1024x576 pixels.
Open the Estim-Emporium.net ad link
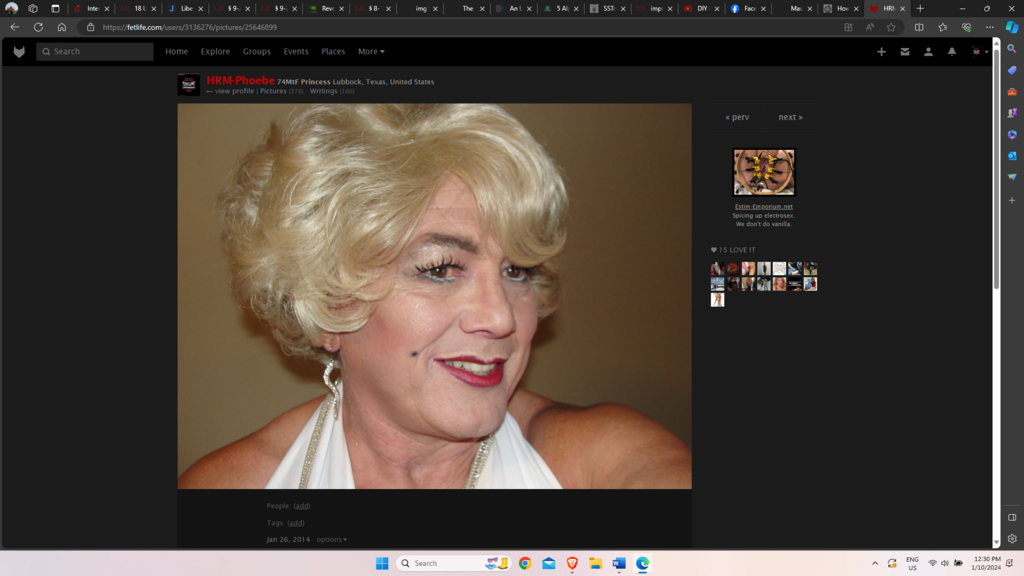click(763, 206)
